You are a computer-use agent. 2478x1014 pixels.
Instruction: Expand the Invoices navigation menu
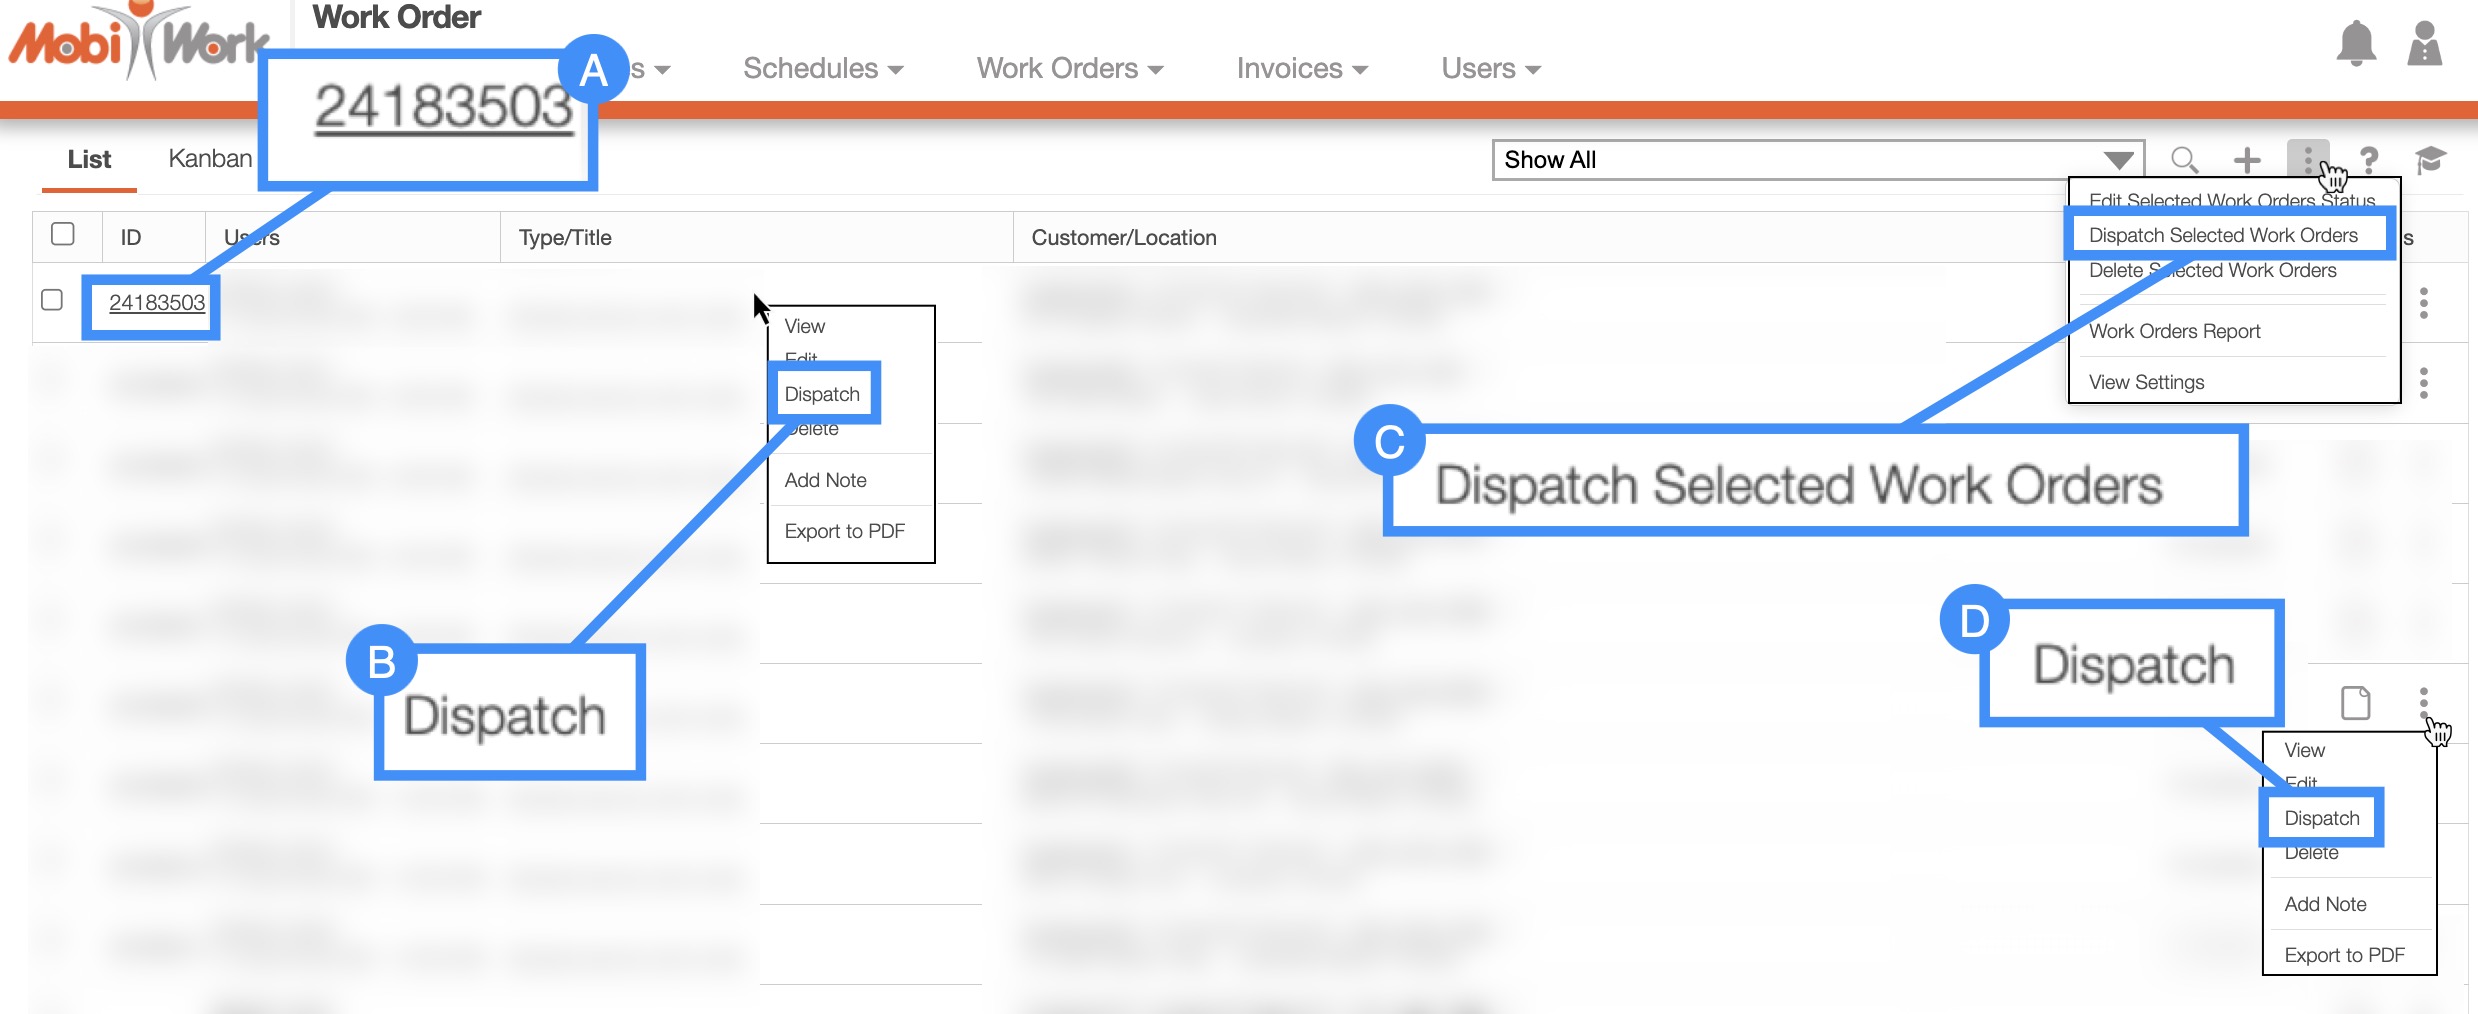point(1301,68)
